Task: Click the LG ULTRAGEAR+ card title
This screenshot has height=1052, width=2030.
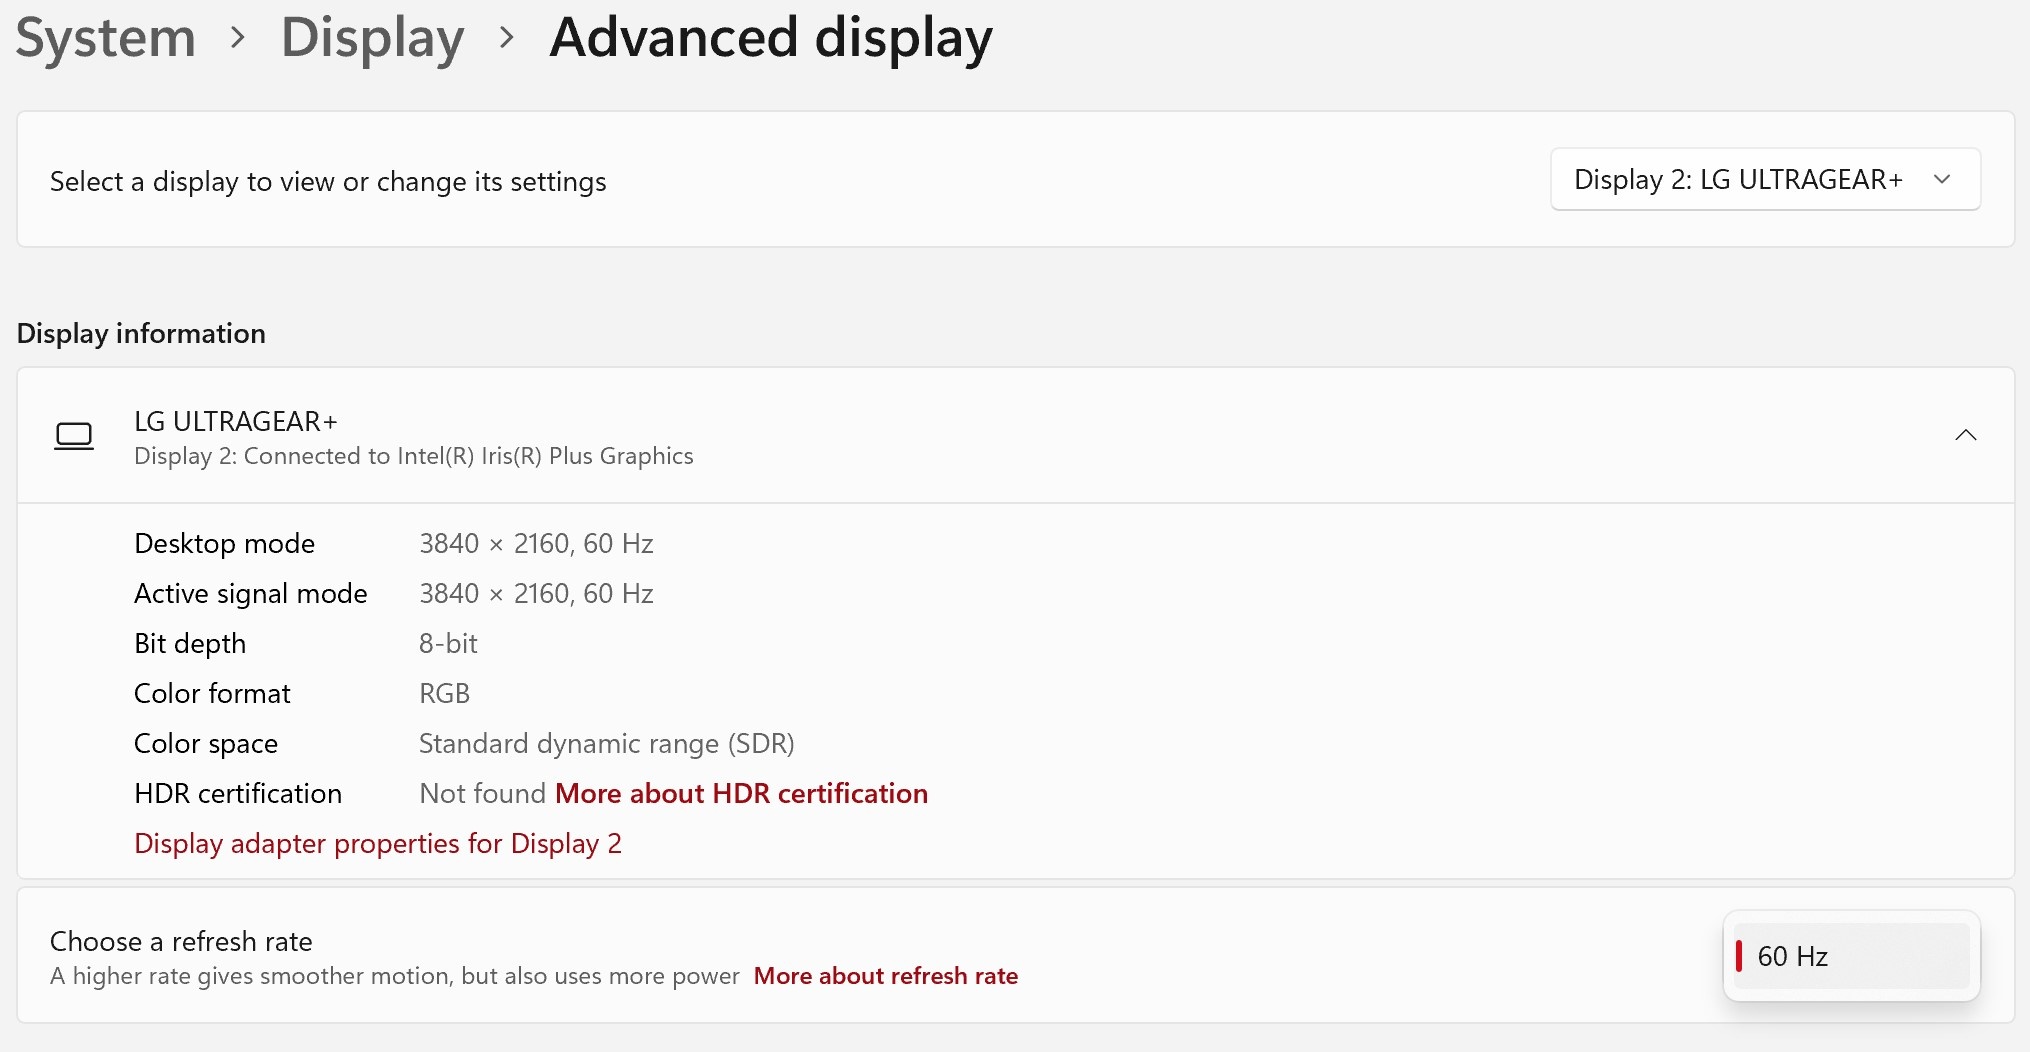Action: coord(236,421)
